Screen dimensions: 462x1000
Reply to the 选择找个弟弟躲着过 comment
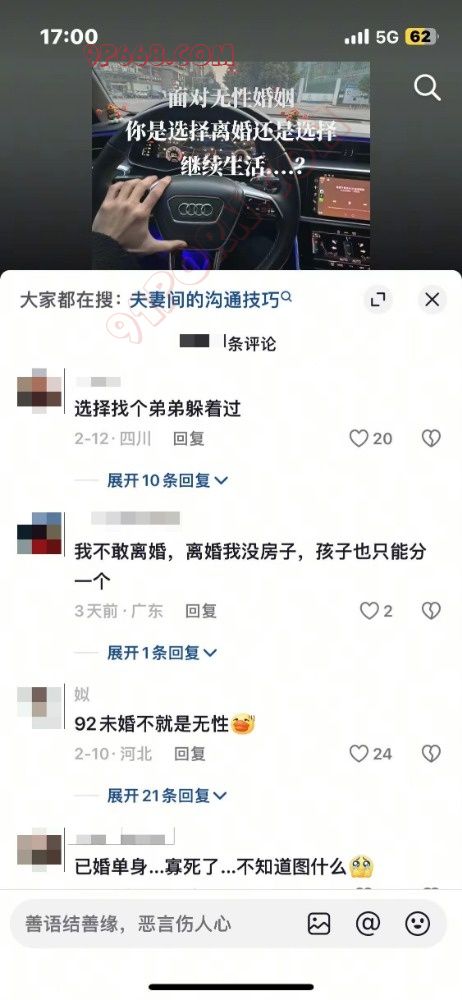(x=189, y=439)
